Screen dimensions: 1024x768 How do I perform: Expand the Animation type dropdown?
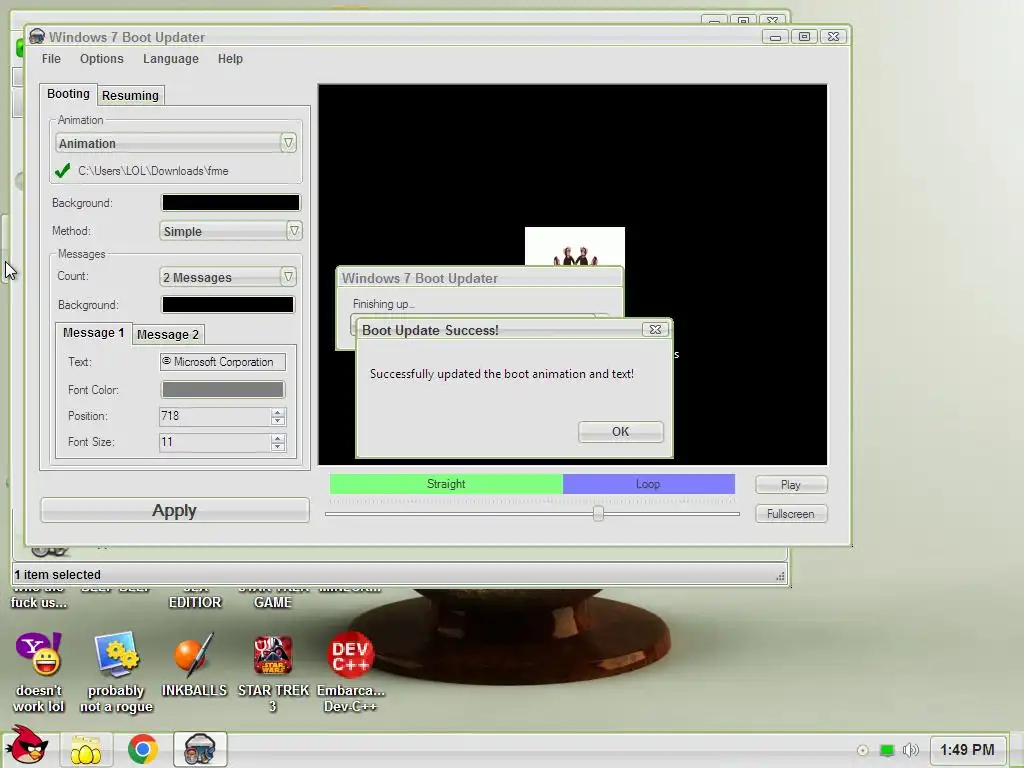click(288, 143)
